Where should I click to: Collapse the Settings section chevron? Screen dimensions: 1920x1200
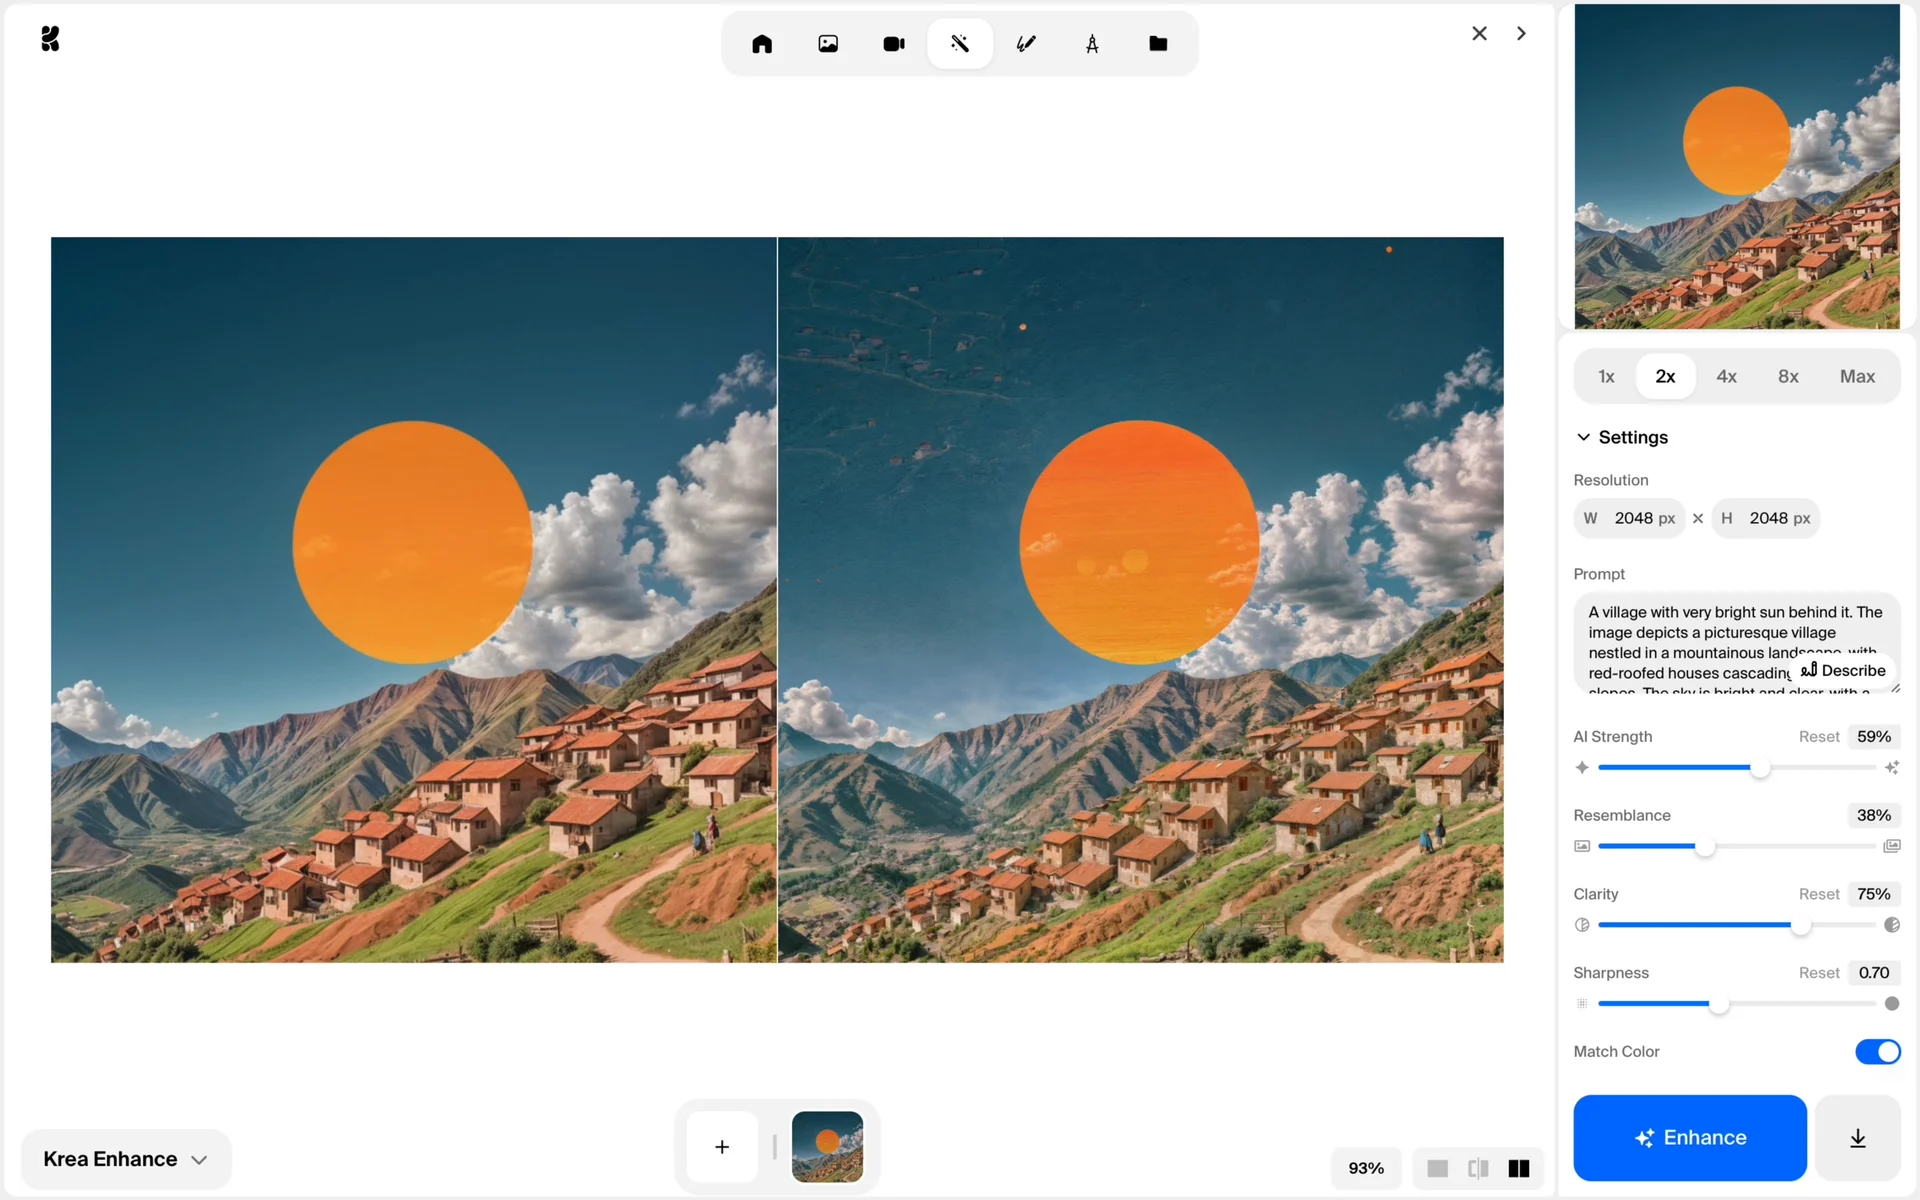point(1583,437)
